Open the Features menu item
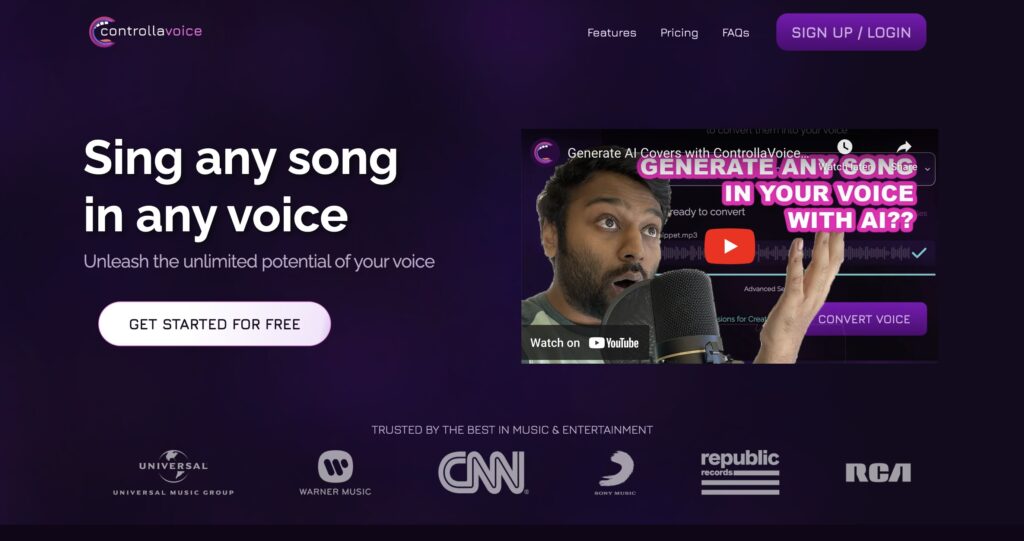This screenshot has height=541, width=1024. coord(611,33)
